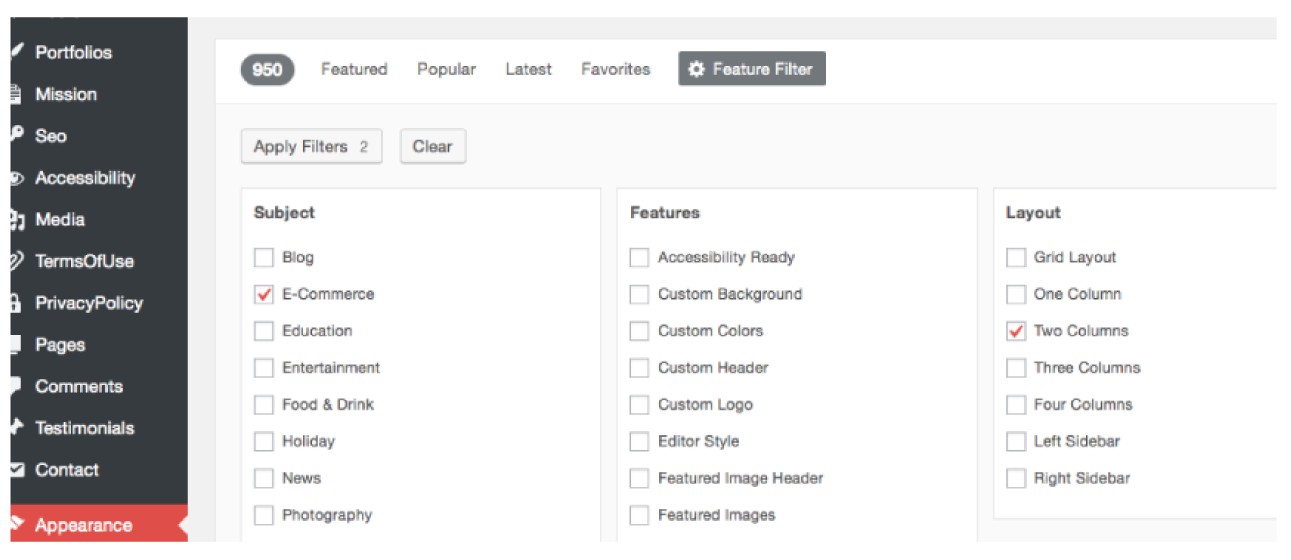Image resolution: width=1291 pixels, height=560 pixels.
Task: Check the Featured Images checkbox
Action: (x=639, y=515)
